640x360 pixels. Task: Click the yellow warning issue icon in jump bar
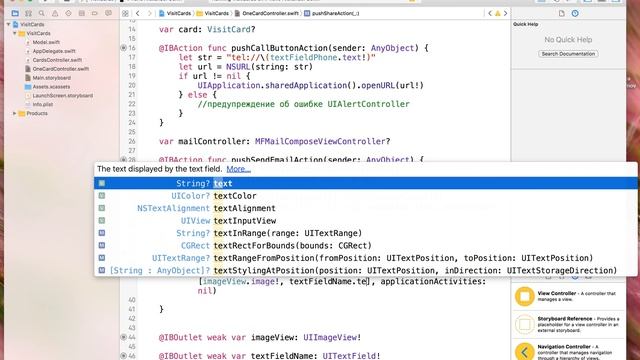(x=498, y=13)
